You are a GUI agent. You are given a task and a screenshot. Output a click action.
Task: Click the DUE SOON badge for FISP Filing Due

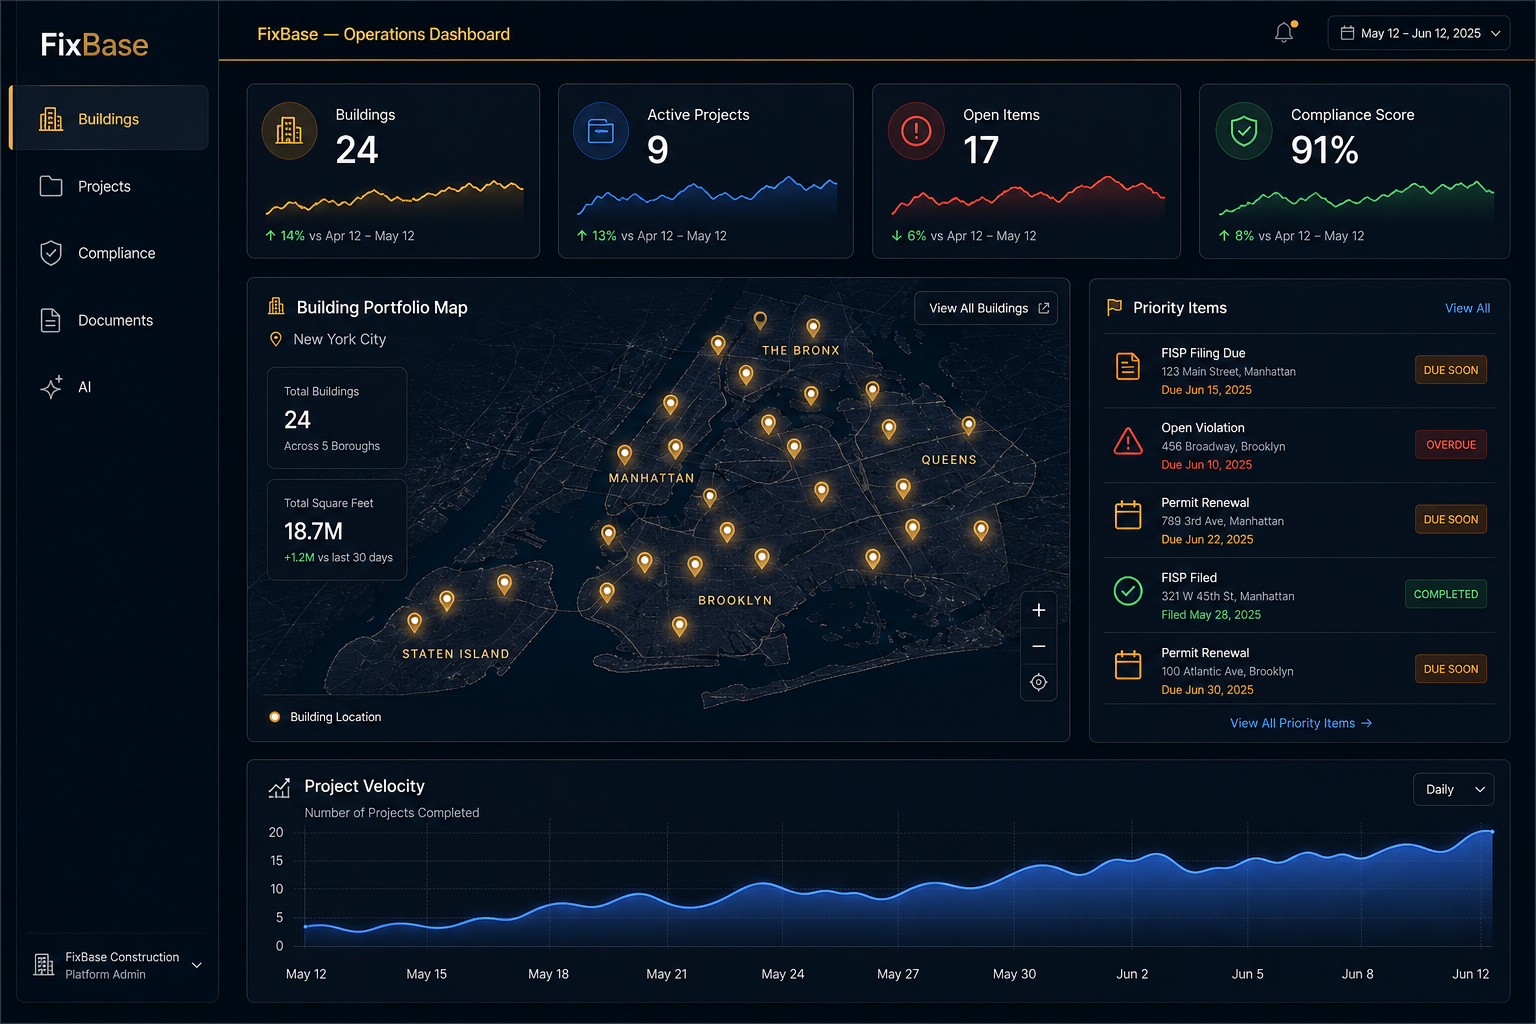(x=1451, y=370)
